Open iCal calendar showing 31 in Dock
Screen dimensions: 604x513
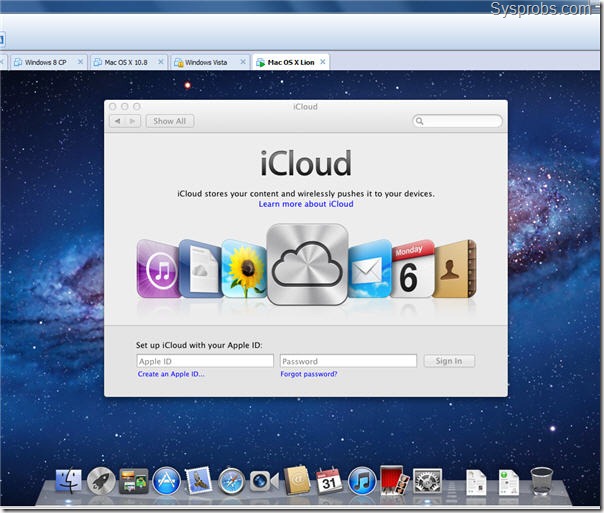[329, 481]
